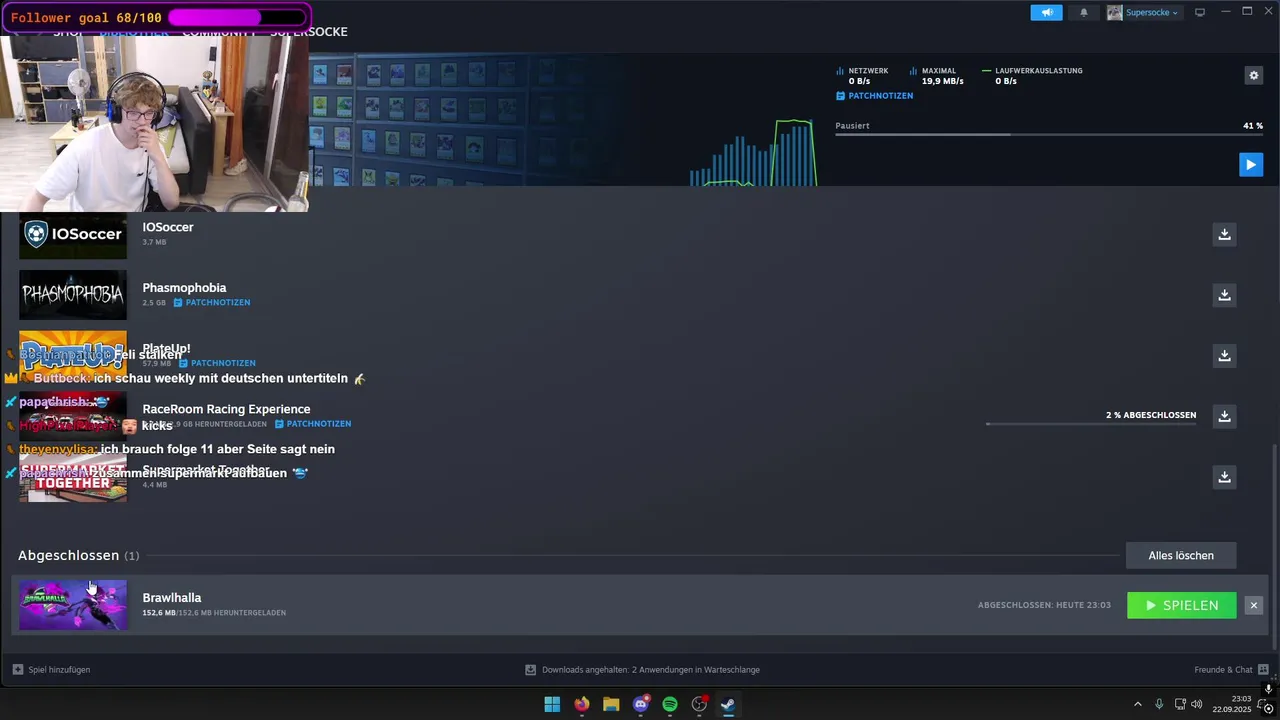Viewport: 1280px width, 720px height.
Task: Open the Phasmophobia Patchnotizen link
Action: tap(211, 302)
